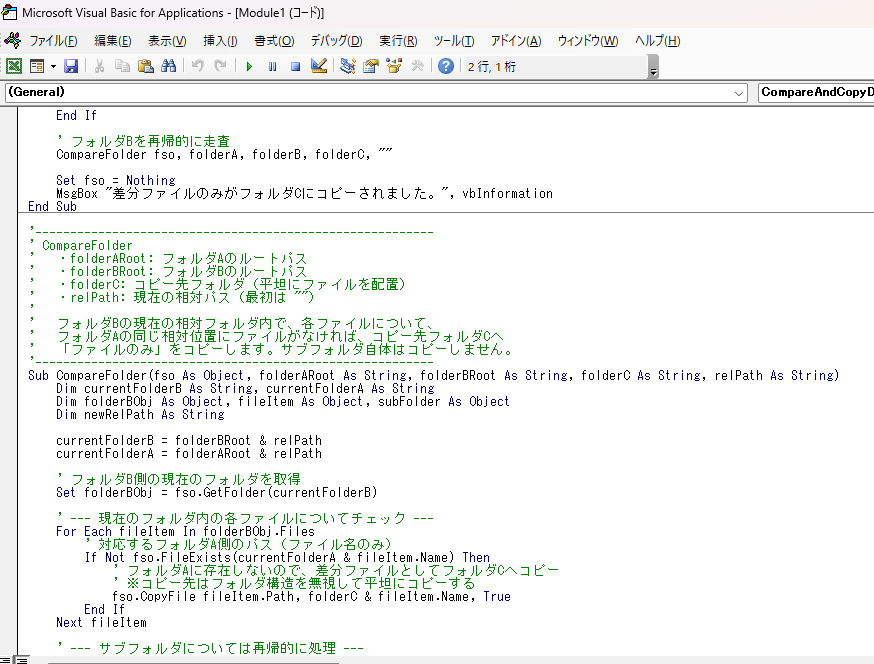Open the 表示(V) menu

pyautogui.click(x=167, y=41)
